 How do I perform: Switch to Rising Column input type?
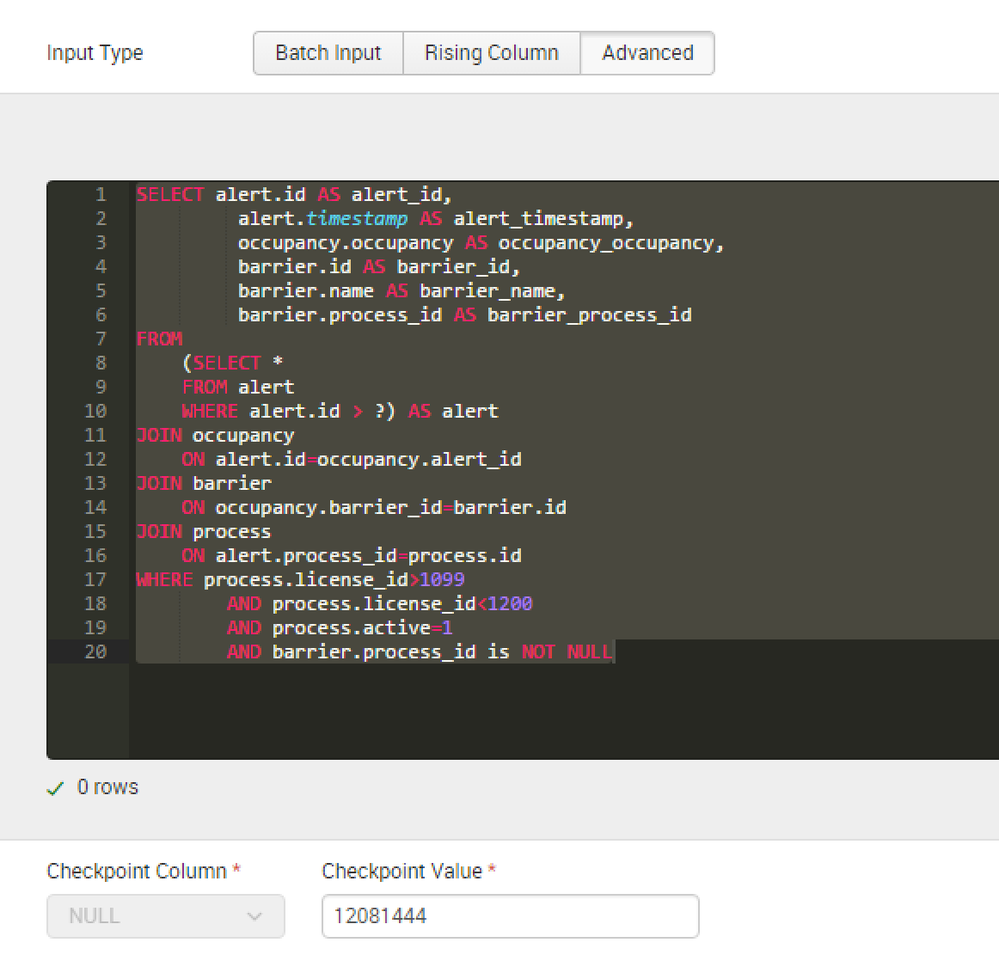click(x=491, y=53)
